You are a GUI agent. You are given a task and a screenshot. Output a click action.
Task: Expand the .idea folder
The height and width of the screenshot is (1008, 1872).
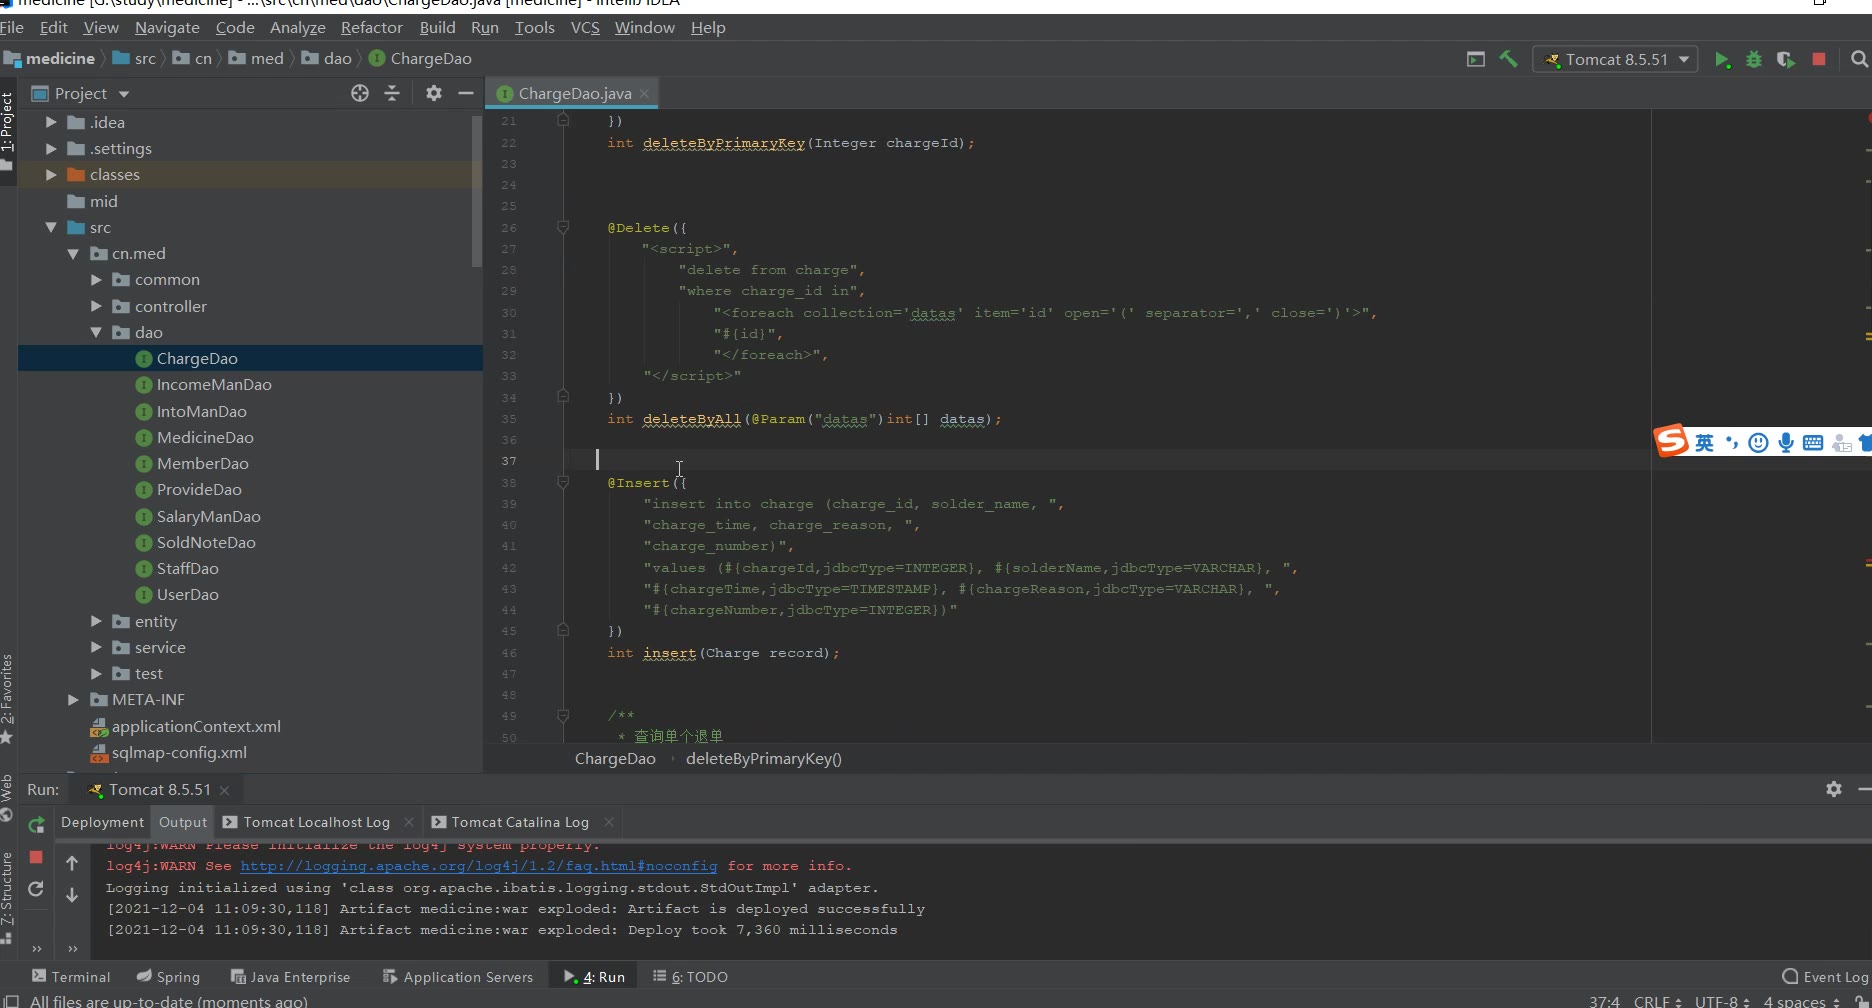click(51, 122)
